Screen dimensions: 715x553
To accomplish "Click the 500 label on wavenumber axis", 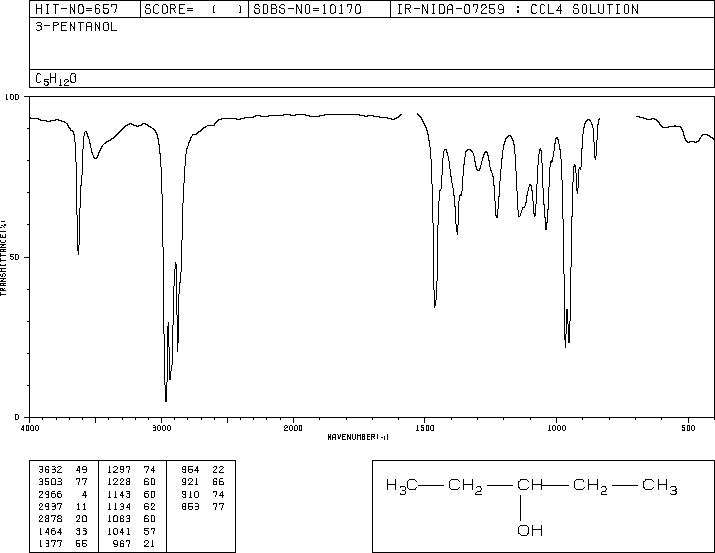I will [689, 428].
